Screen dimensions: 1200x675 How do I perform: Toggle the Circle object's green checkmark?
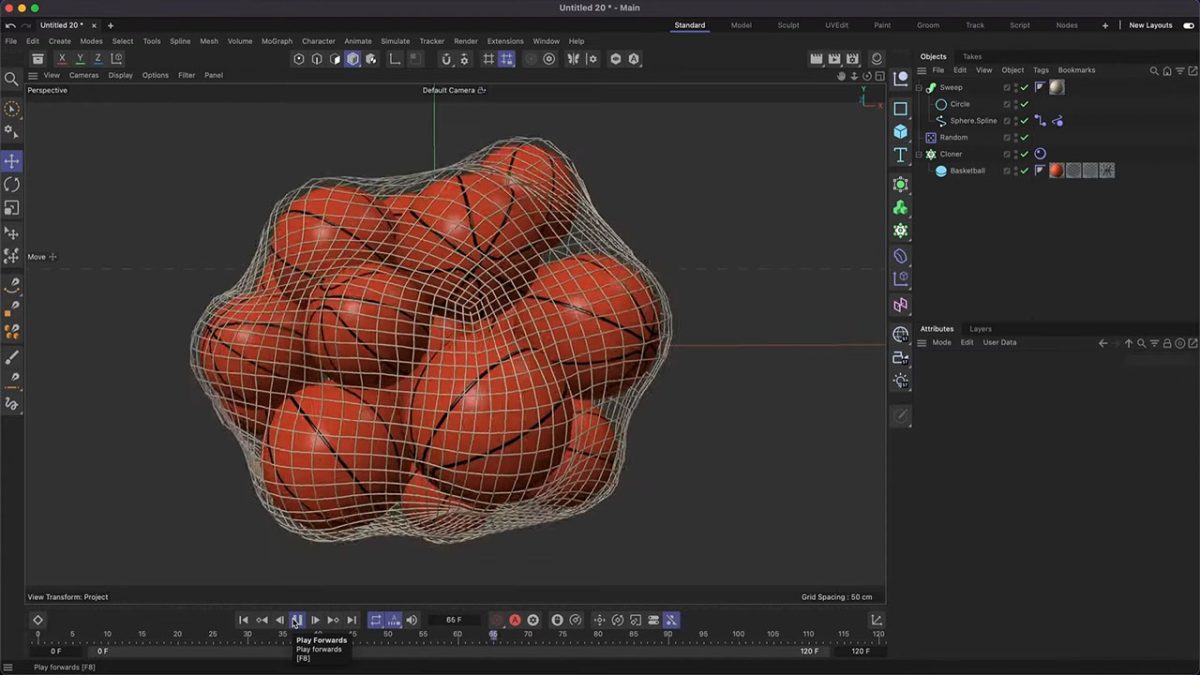(1024, 104)
